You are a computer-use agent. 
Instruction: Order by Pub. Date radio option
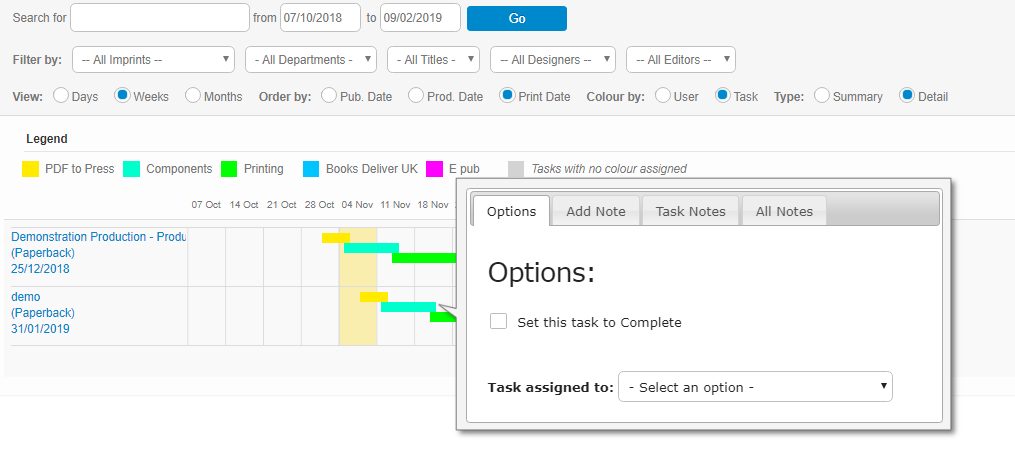click(x=329, y=96)
